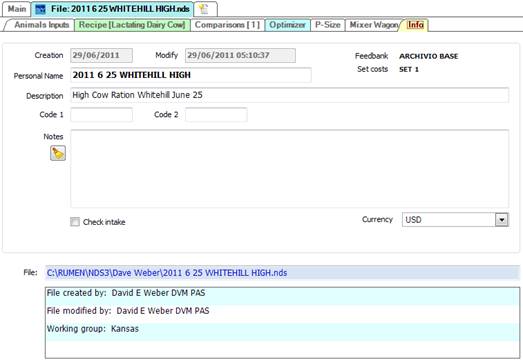The width and height of the screenshot is (523, 362).
Task: Click the broom icon beside Notes
Action: (58, 153)
